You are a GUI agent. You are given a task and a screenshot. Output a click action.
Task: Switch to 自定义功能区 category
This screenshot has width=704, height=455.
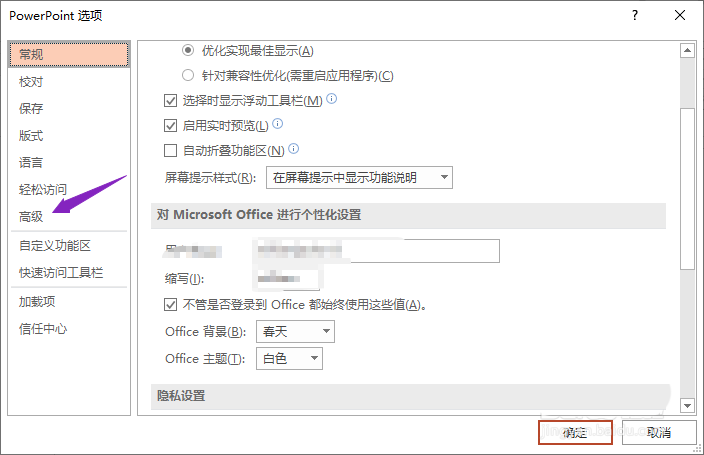[x=55, y=245]
